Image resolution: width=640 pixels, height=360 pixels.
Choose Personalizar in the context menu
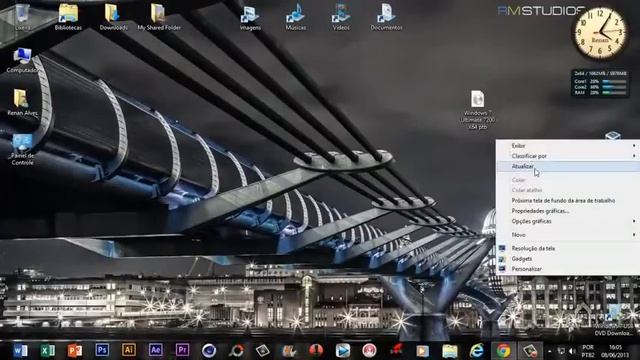(x=568, y=269)
